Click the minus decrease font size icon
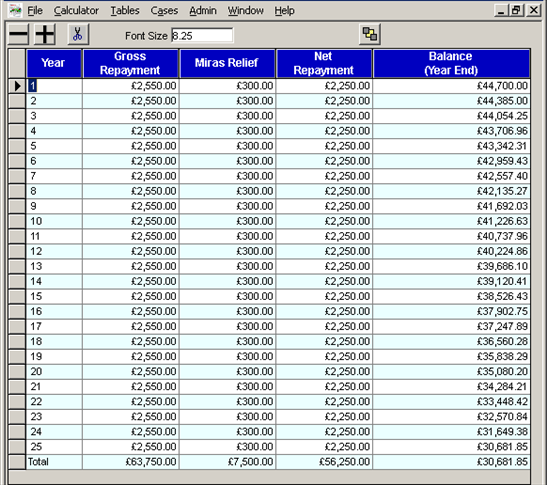Screen dimensions: 547x485 18,34
